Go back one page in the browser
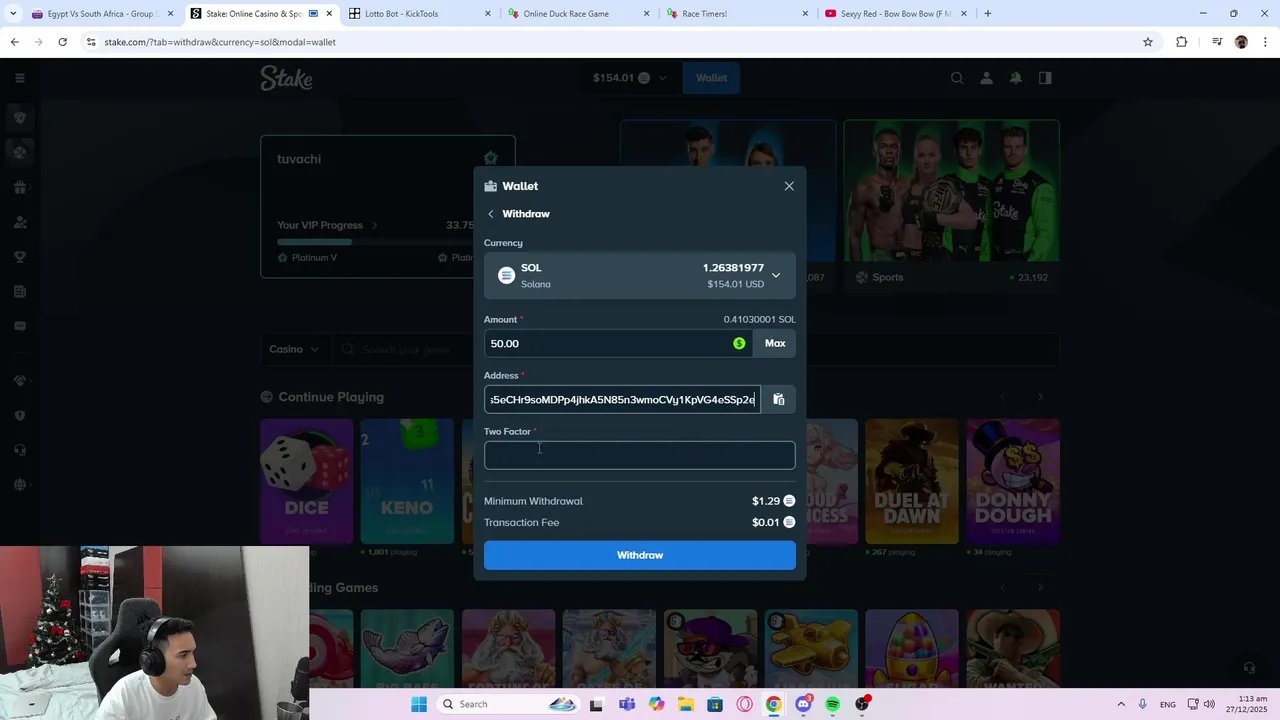 click(14, 42)
